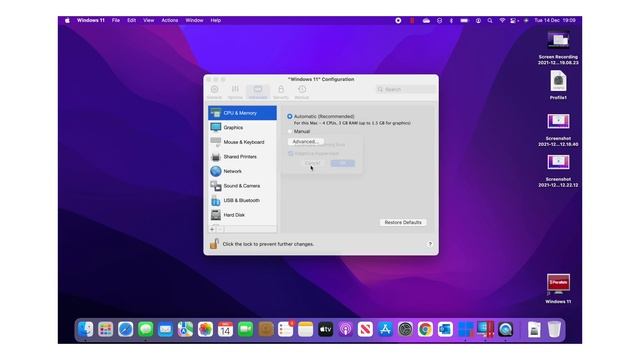
Task: Open the Graphics settings in the sidebar
Action: point(242,128)
